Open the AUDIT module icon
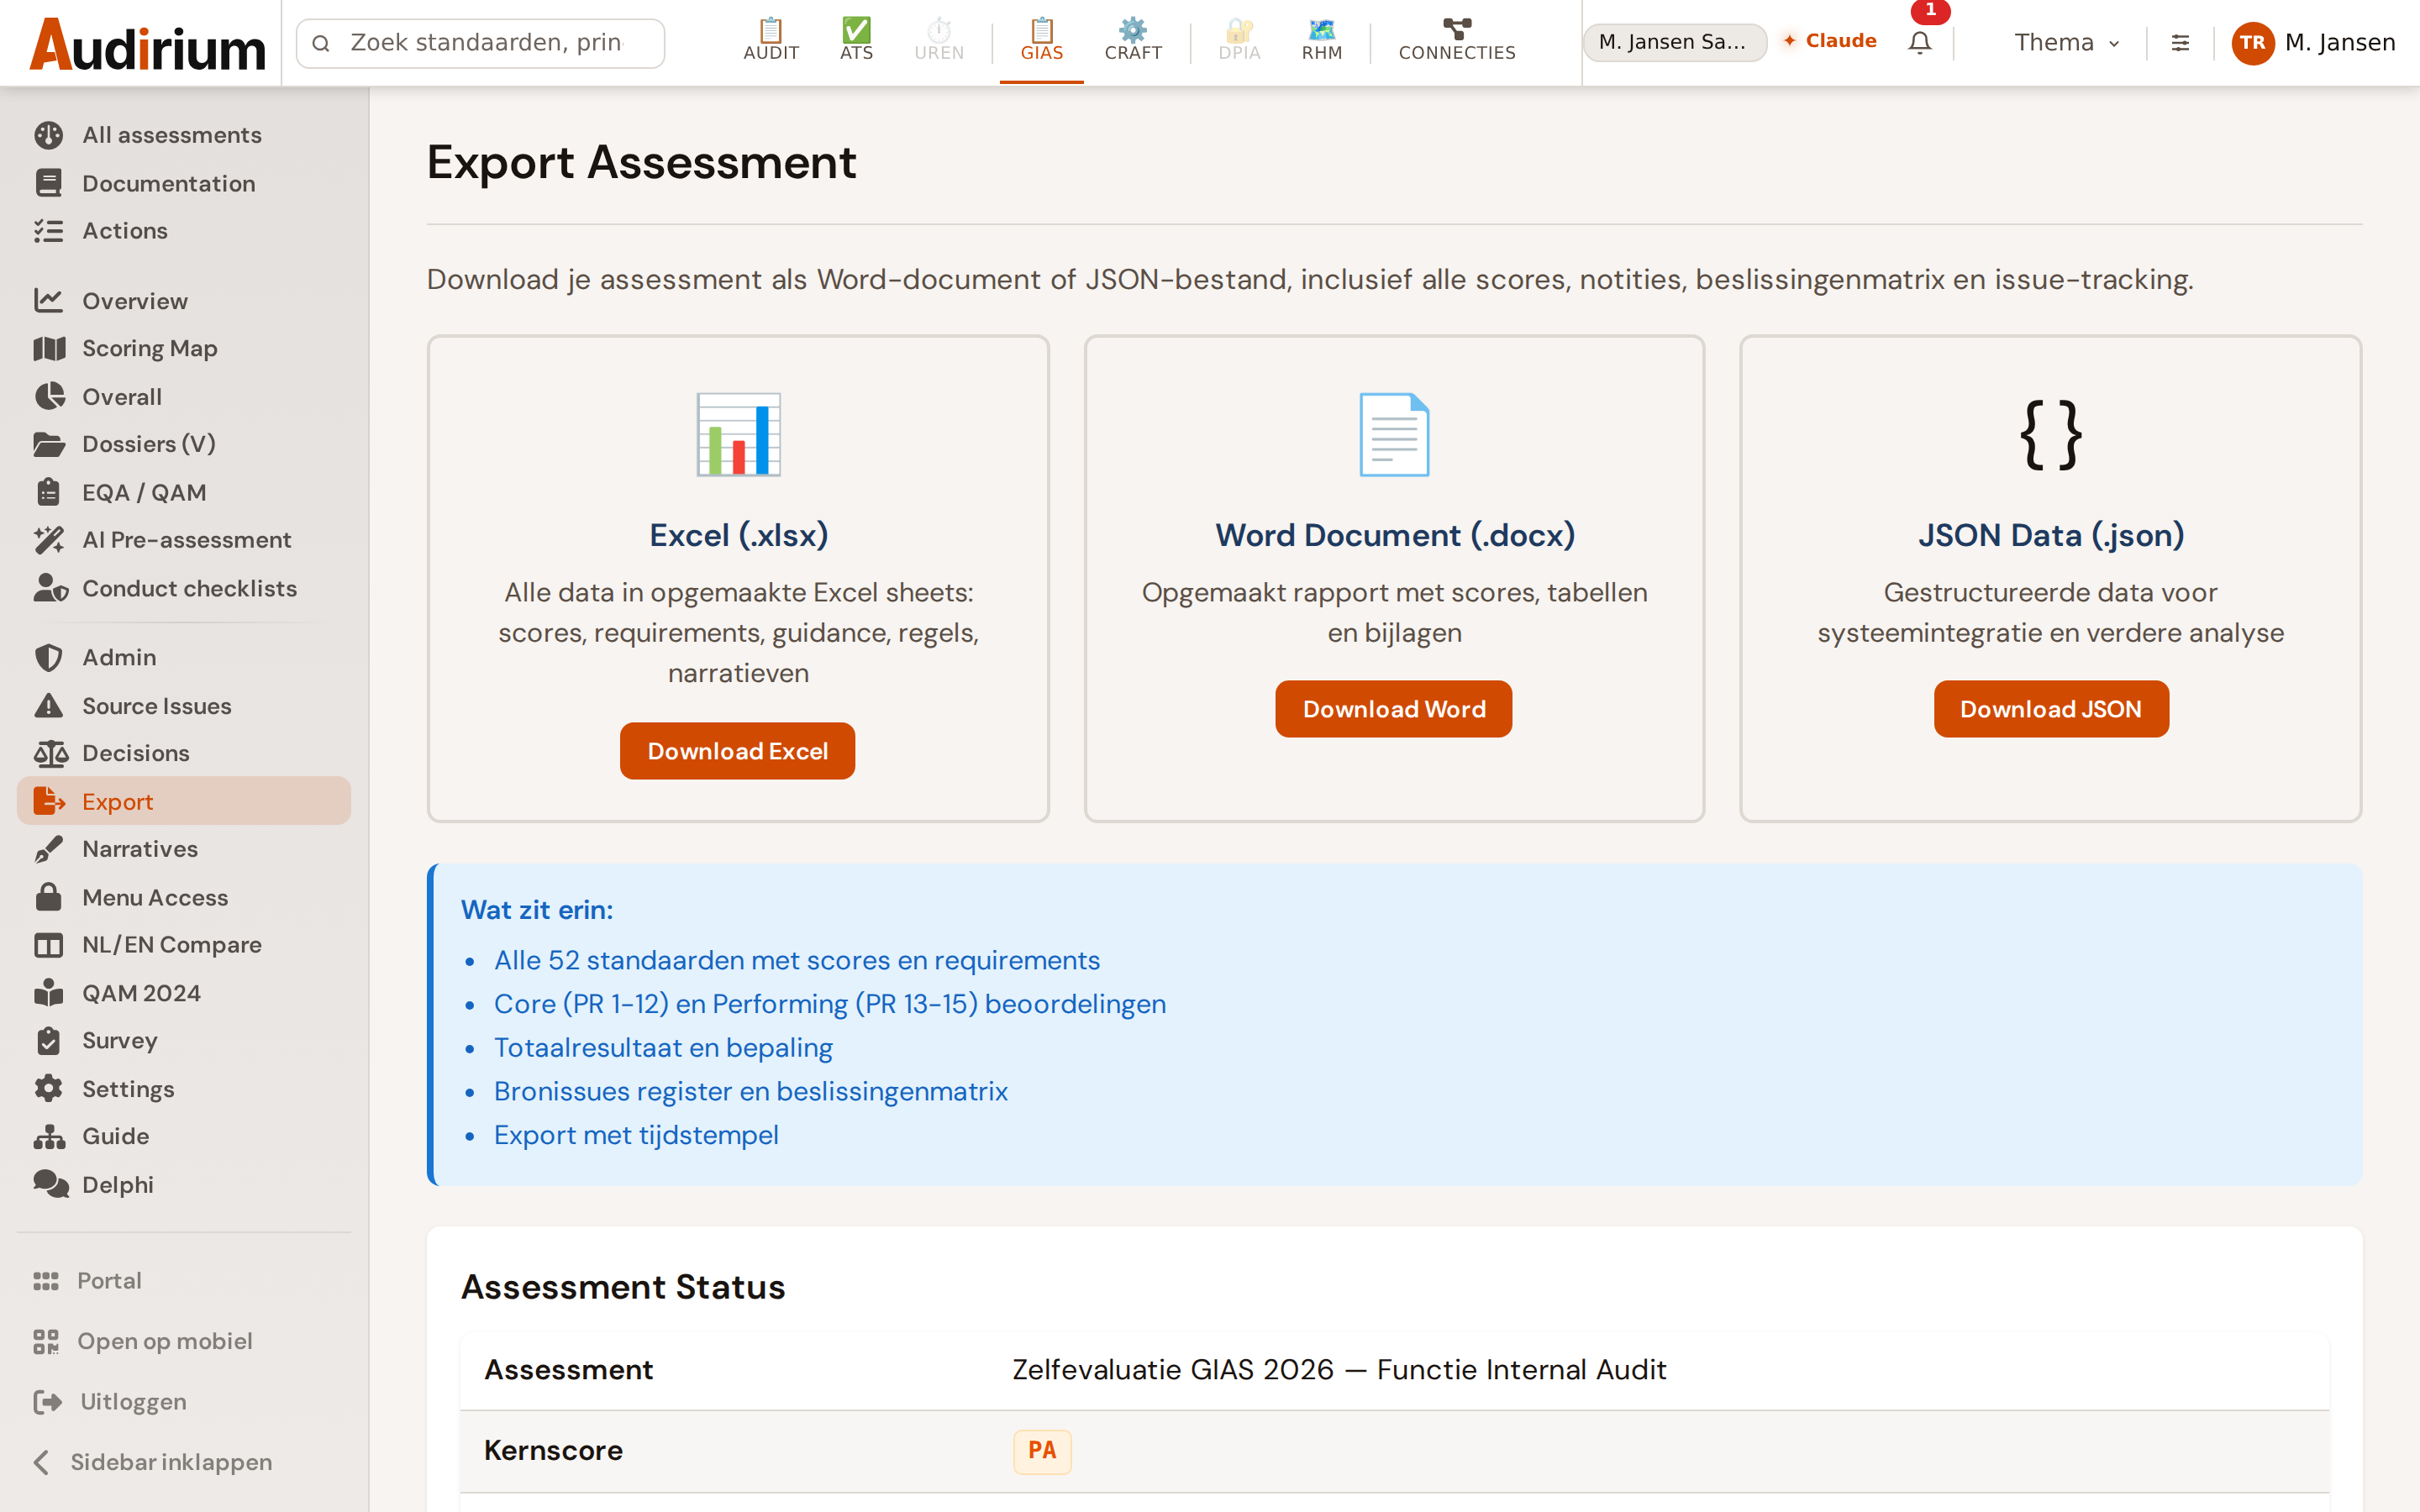 [771, 41]
